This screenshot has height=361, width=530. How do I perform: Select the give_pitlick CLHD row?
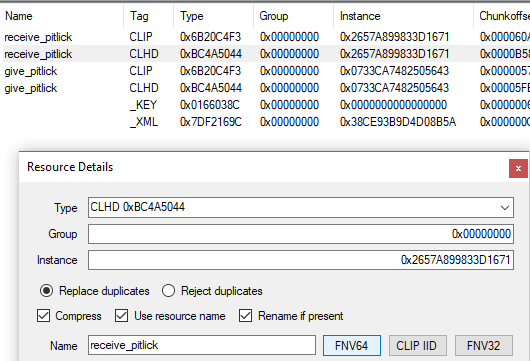pos(266,88)
